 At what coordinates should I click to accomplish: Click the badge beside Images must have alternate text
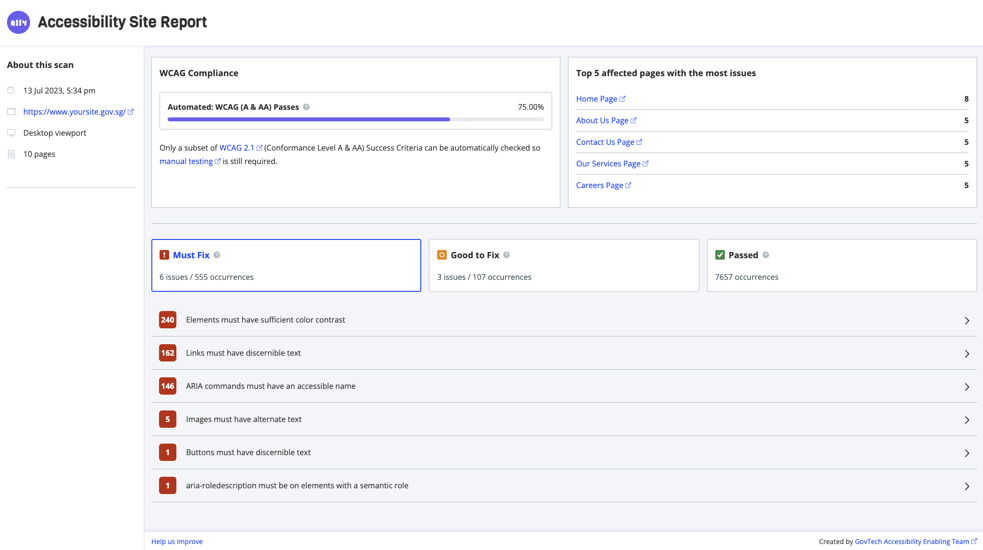pyautogui.click(x=167, y=420)
